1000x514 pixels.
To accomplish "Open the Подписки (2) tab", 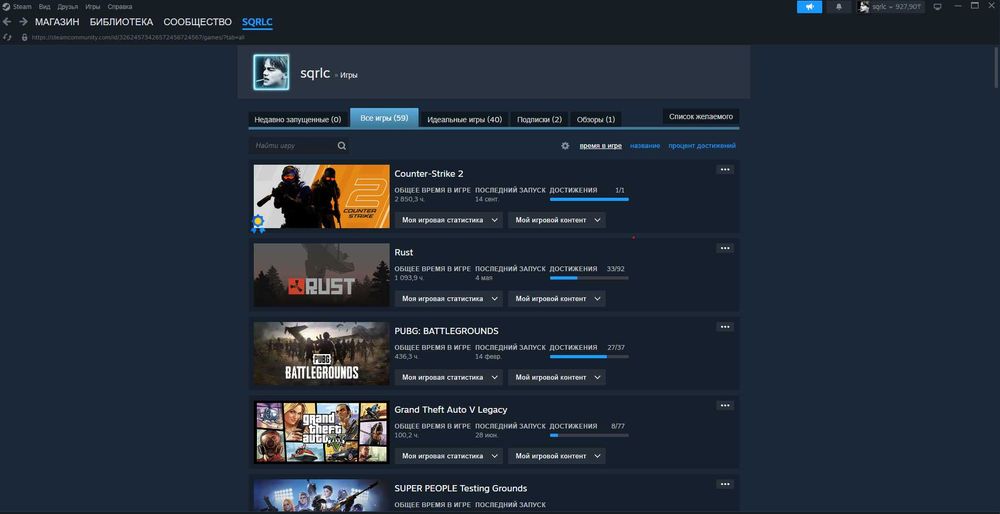I will click(539, 119).
